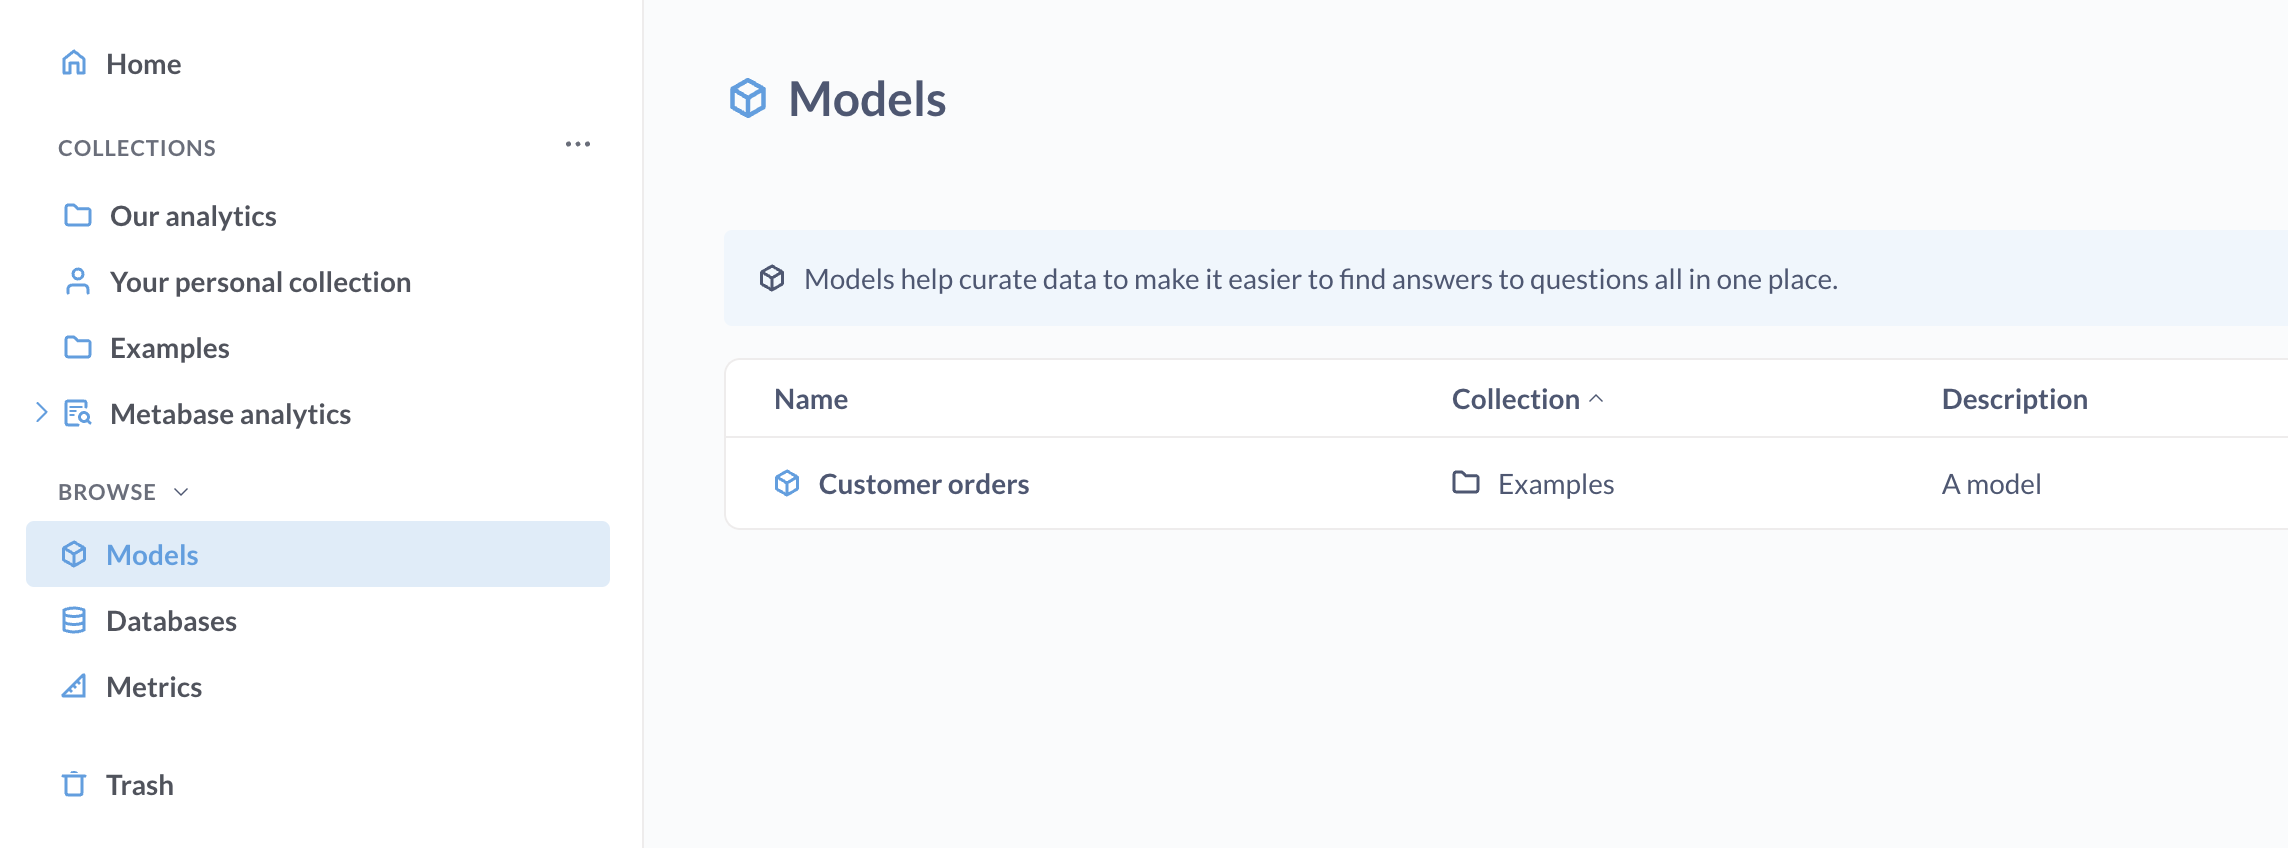Select the Metrics icon under Browse
2288x848 pixels.
click(x=74, y=686)
